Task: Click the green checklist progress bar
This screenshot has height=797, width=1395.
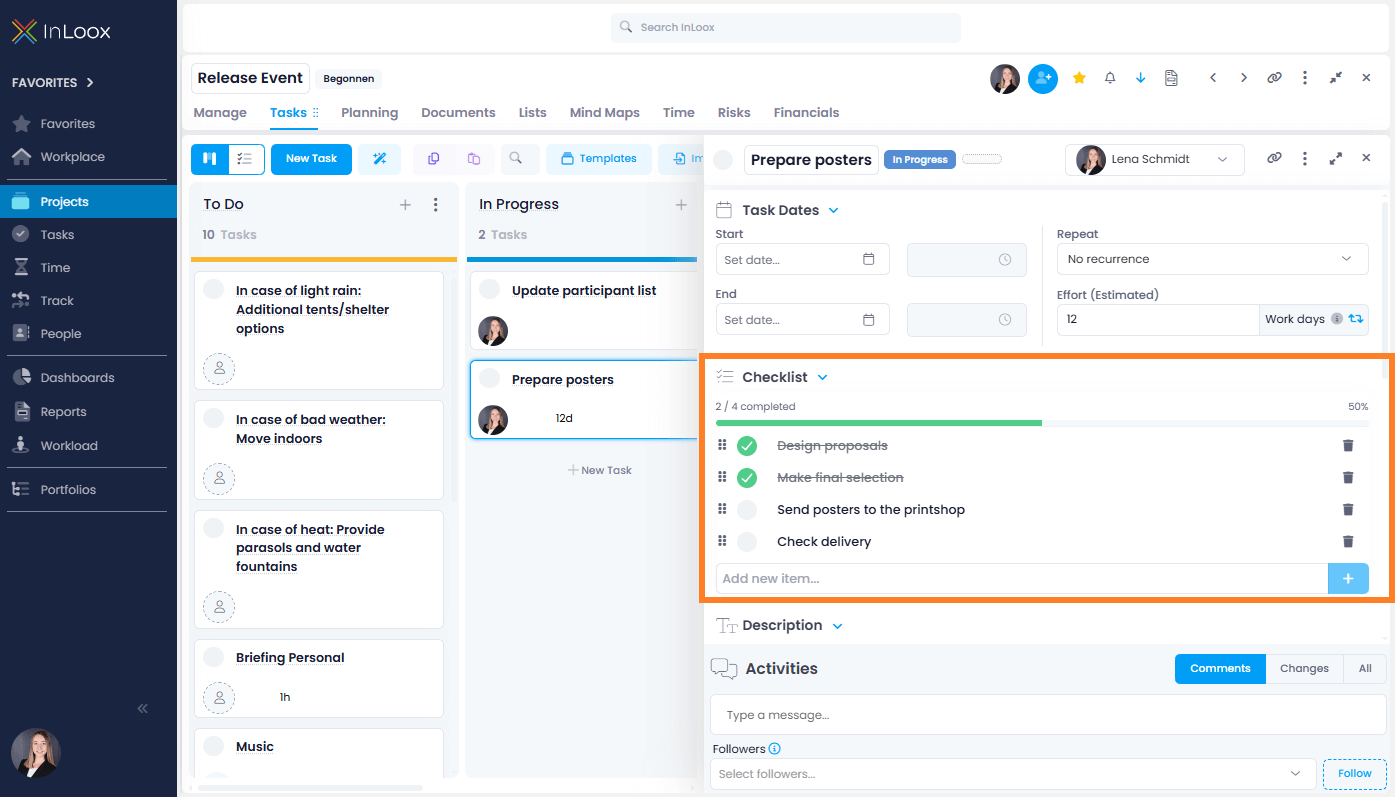Action: (878, 423)
